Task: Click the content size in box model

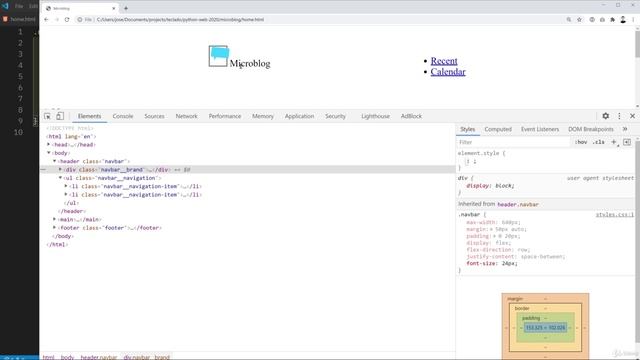Action: (545, 327)
